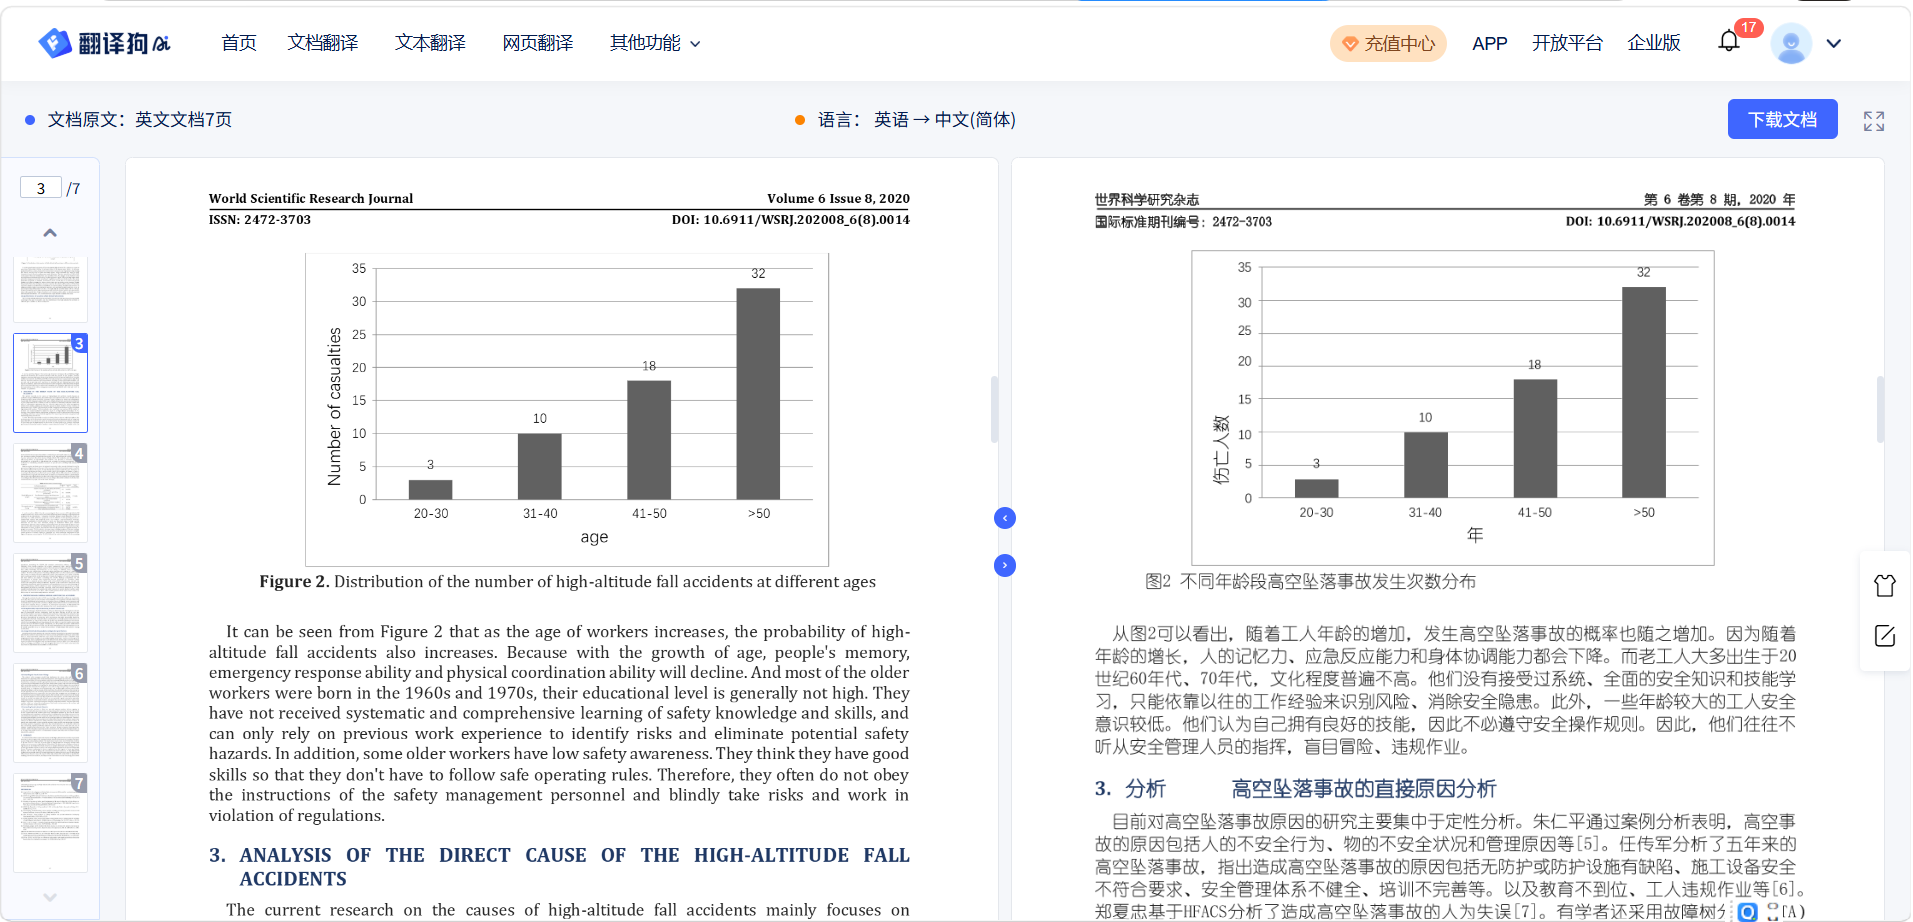The image size is (1913, 922).
Task: Click the page number input field
Action: (x=41, y=188)
